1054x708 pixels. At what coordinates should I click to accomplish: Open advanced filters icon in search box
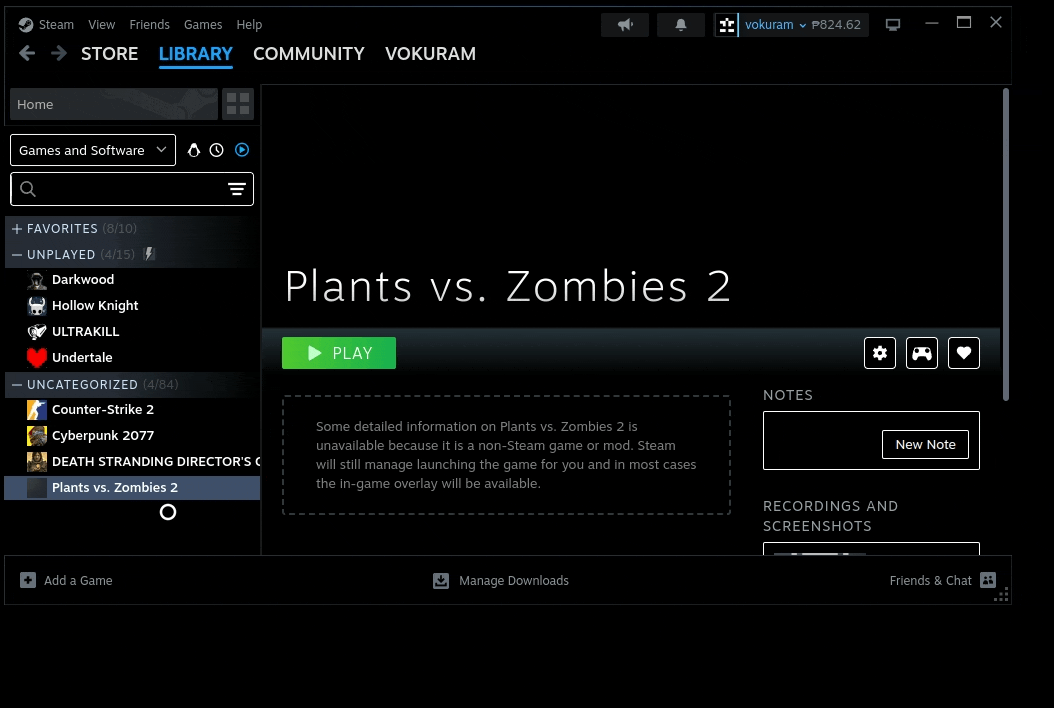(x=237, y=189)
